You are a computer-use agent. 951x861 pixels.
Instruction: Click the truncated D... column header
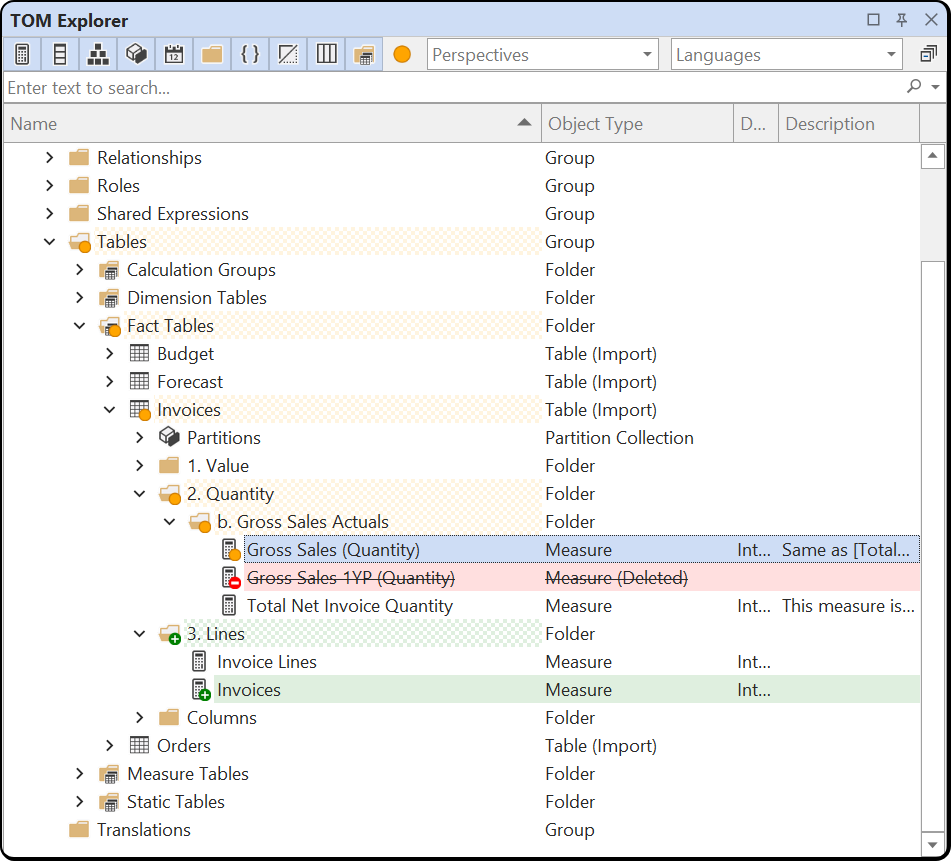click(x=756, y=124)
